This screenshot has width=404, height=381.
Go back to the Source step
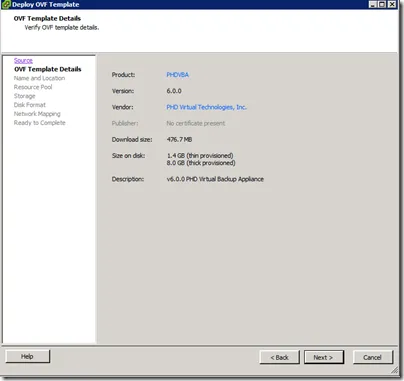pos(23,60)
